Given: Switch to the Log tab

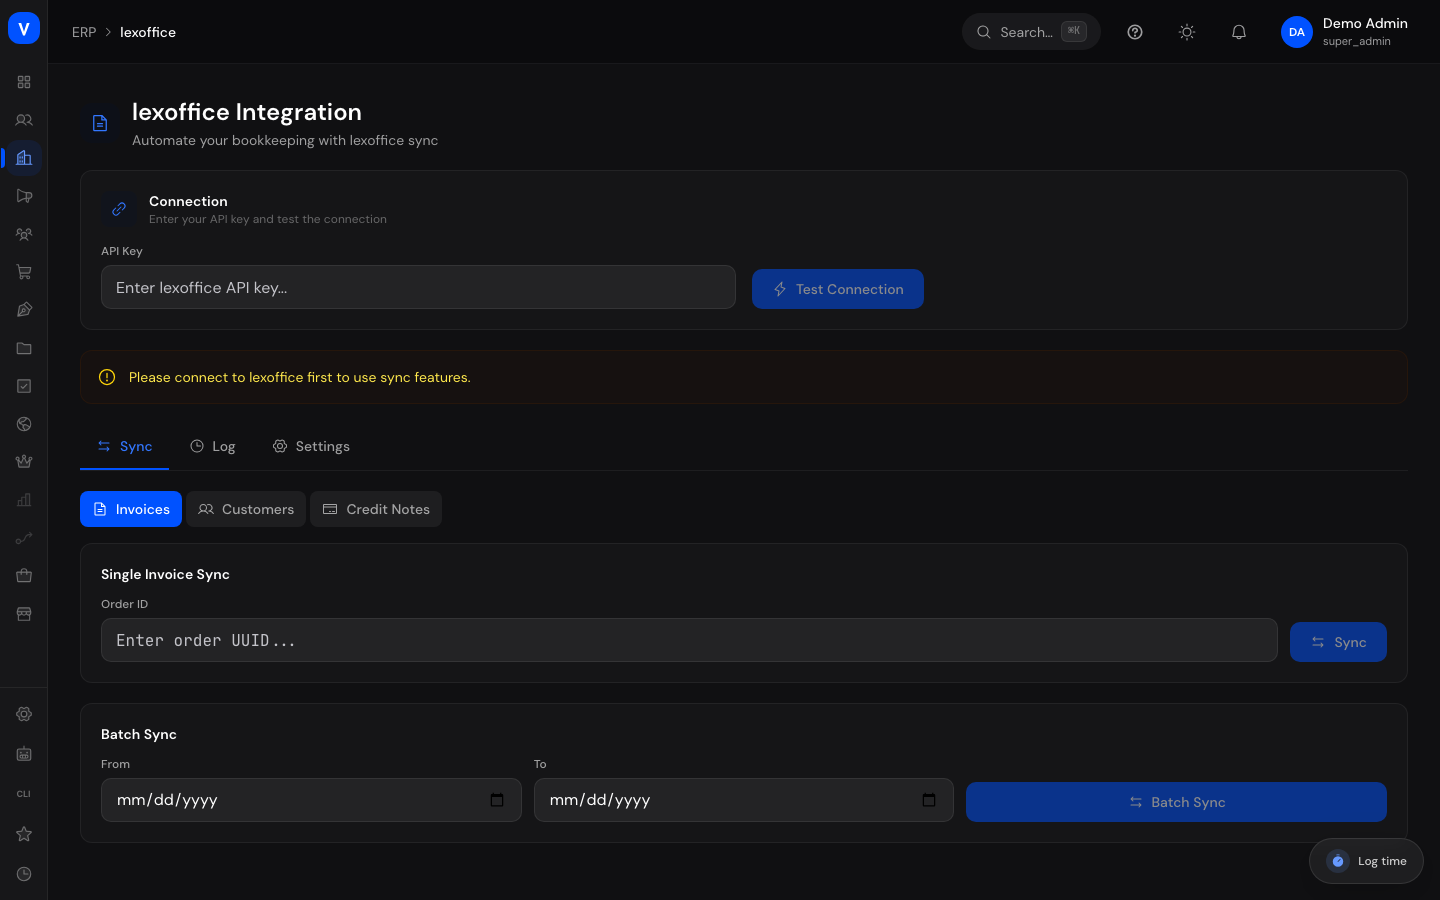Looking at the screenshot, I should (213, 446).
